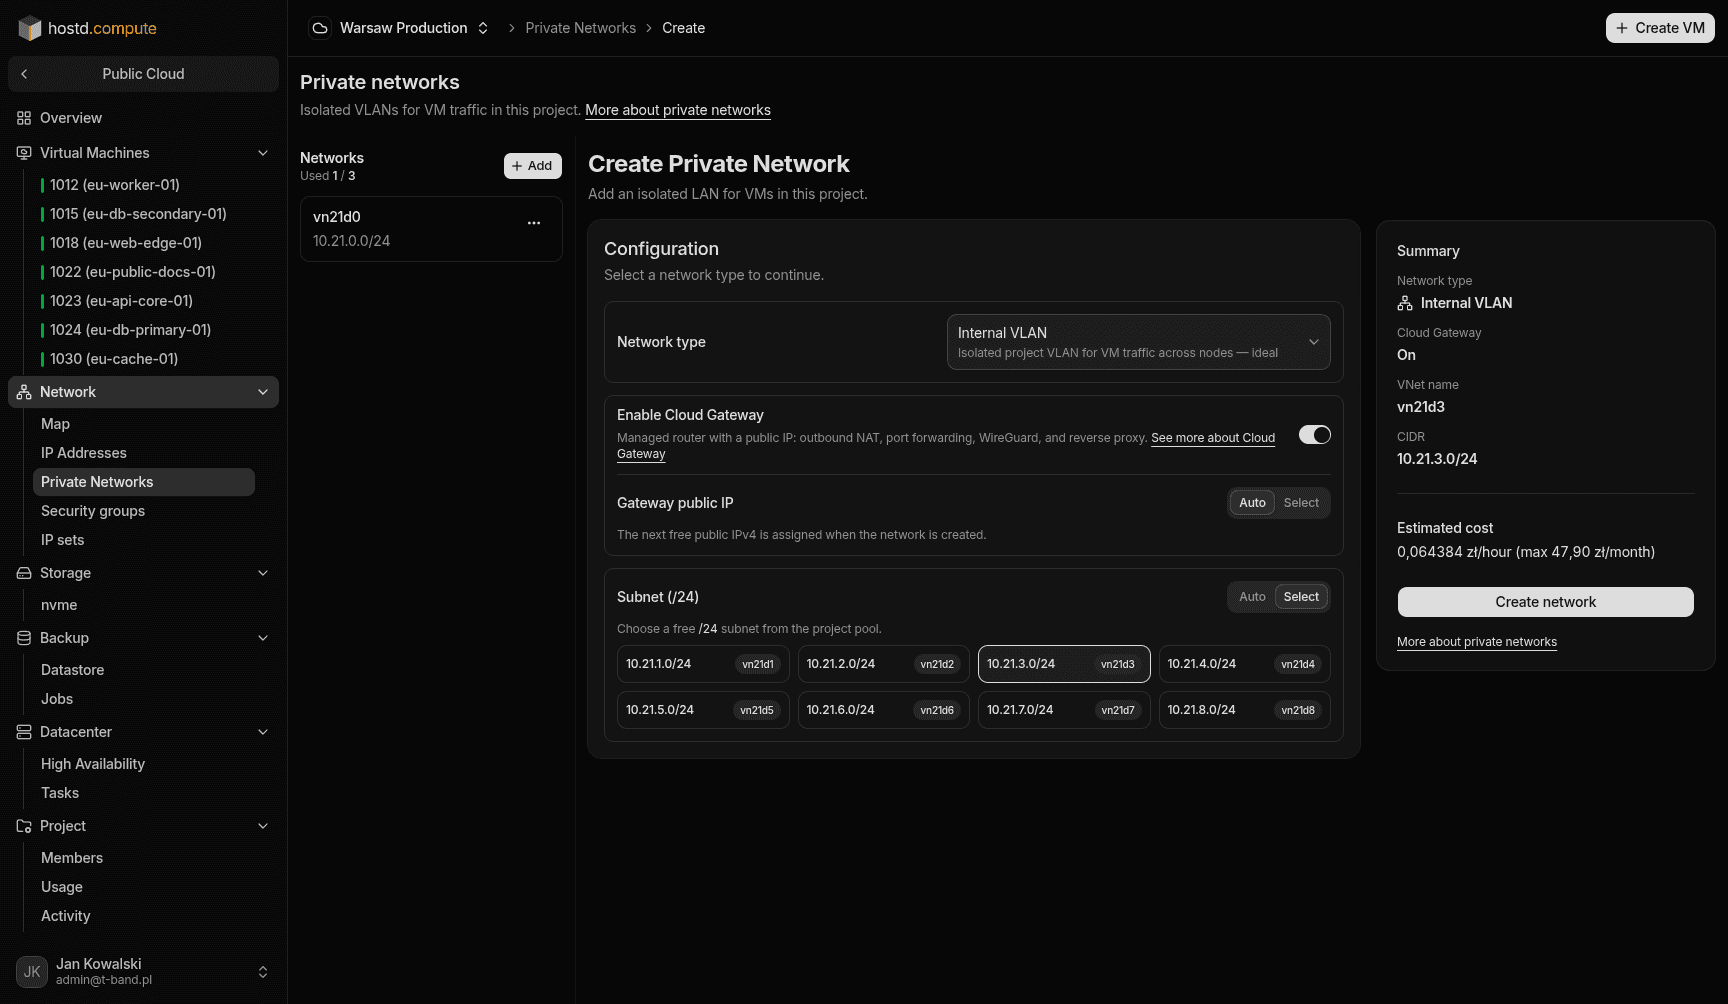This screenshot has height=1004, width=1728.
Task: Add a new network with Add button
Action: 532,166
